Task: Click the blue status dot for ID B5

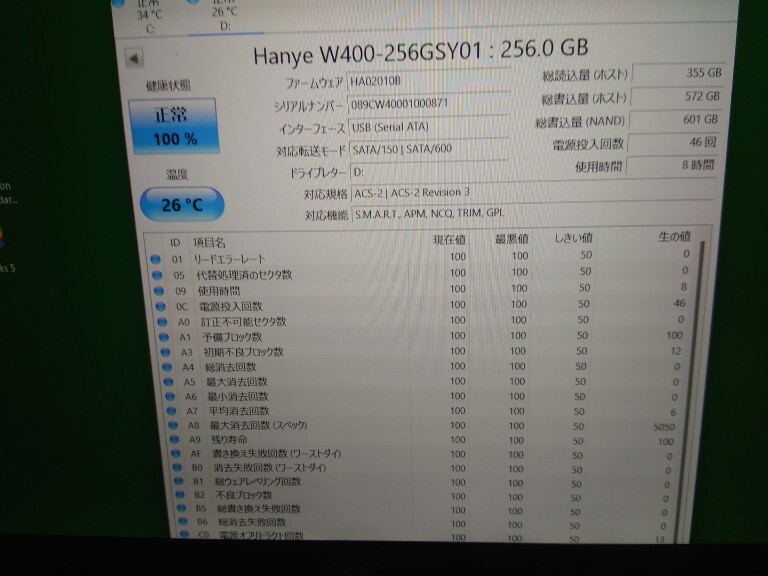Action: coord(182,508)
